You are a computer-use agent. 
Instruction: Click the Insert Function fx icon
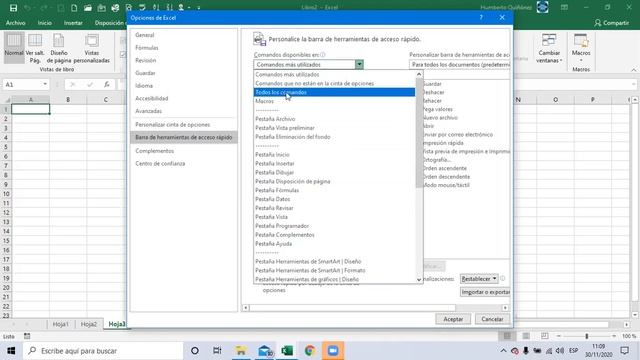(x=107, y=84)
